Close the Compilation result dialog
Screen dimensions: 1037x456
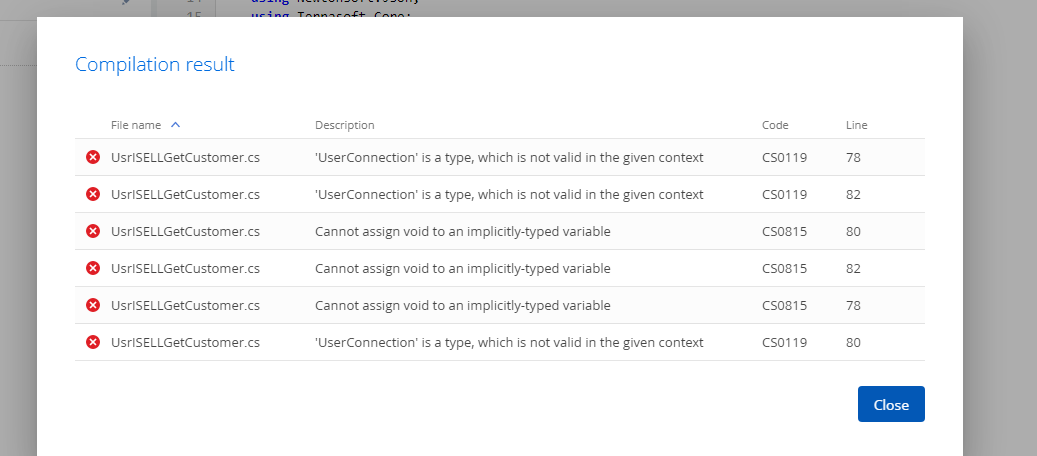pyautogui.click(x=891, y=404)
